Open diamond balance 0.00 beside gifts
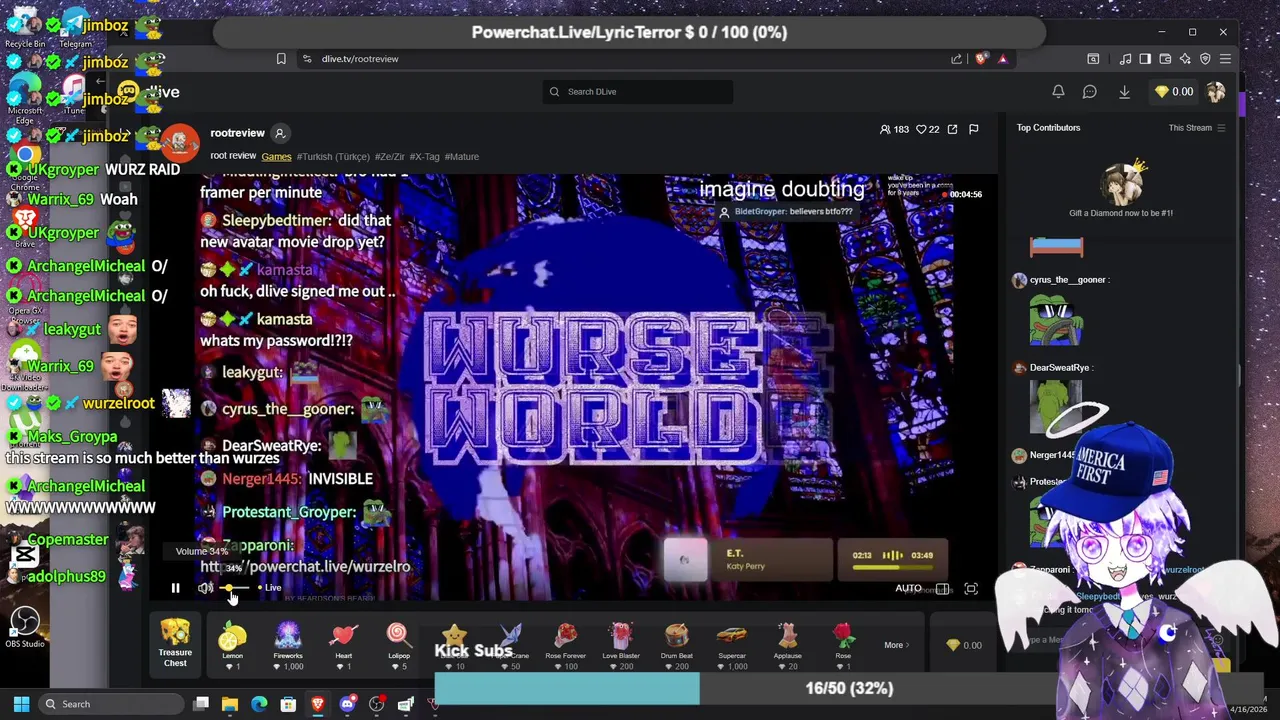Viewport: 1280px width, 720px height. coord(964,645)
